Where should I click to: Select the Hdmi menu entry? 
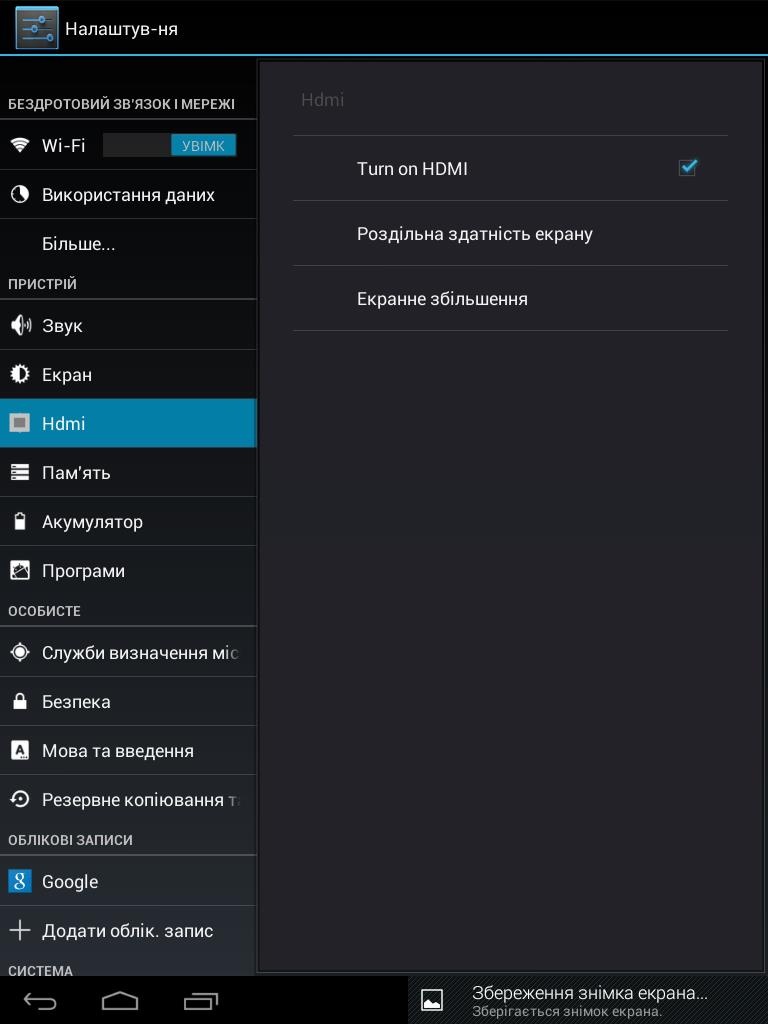(128, 423)
